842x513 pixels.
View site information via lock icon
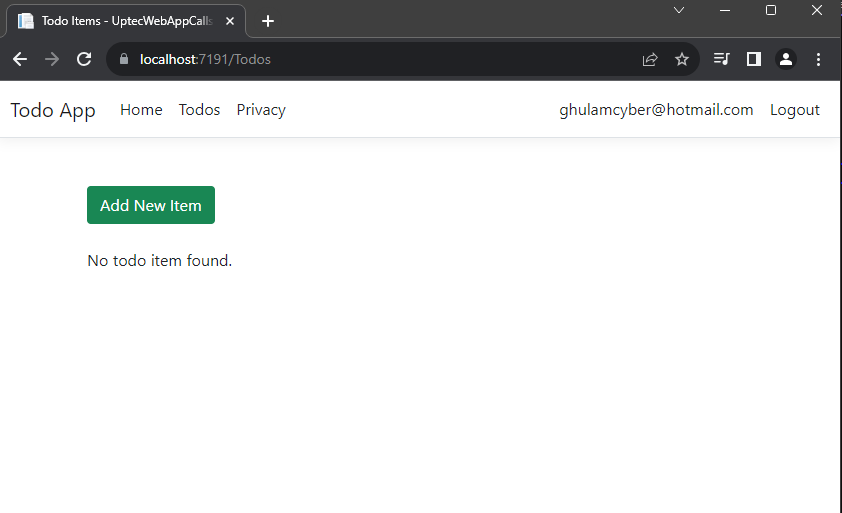[x=125, y=59]
